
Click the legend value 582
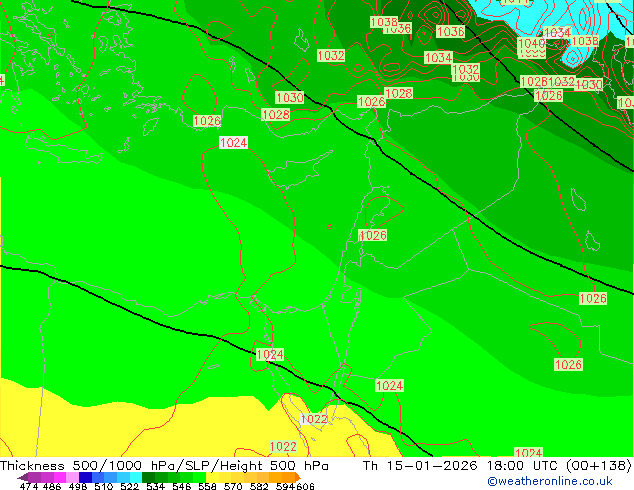click(259, 486)
